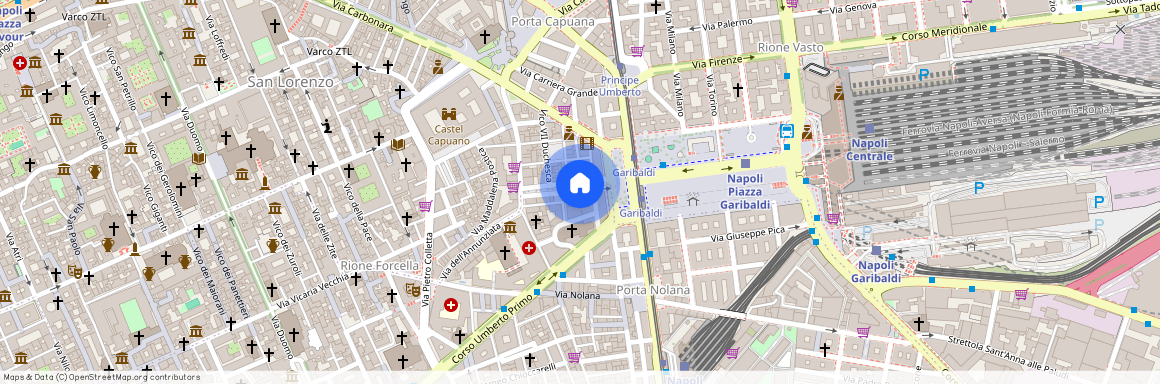Open the shopping cart west of Strettola Sant'Anna
The image size is (1160, 384).
pyautogui.click(x=863, y=332)
